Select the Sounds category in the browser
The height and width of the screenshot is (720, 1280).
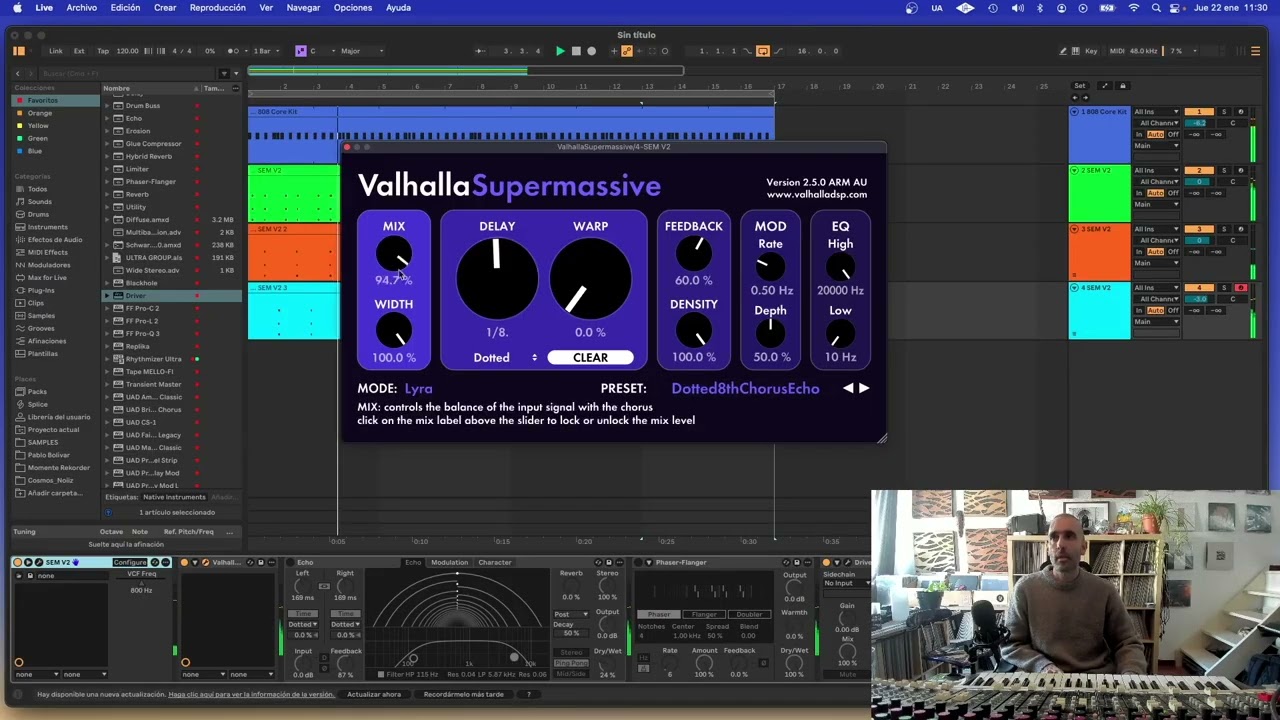pos(40,202)
